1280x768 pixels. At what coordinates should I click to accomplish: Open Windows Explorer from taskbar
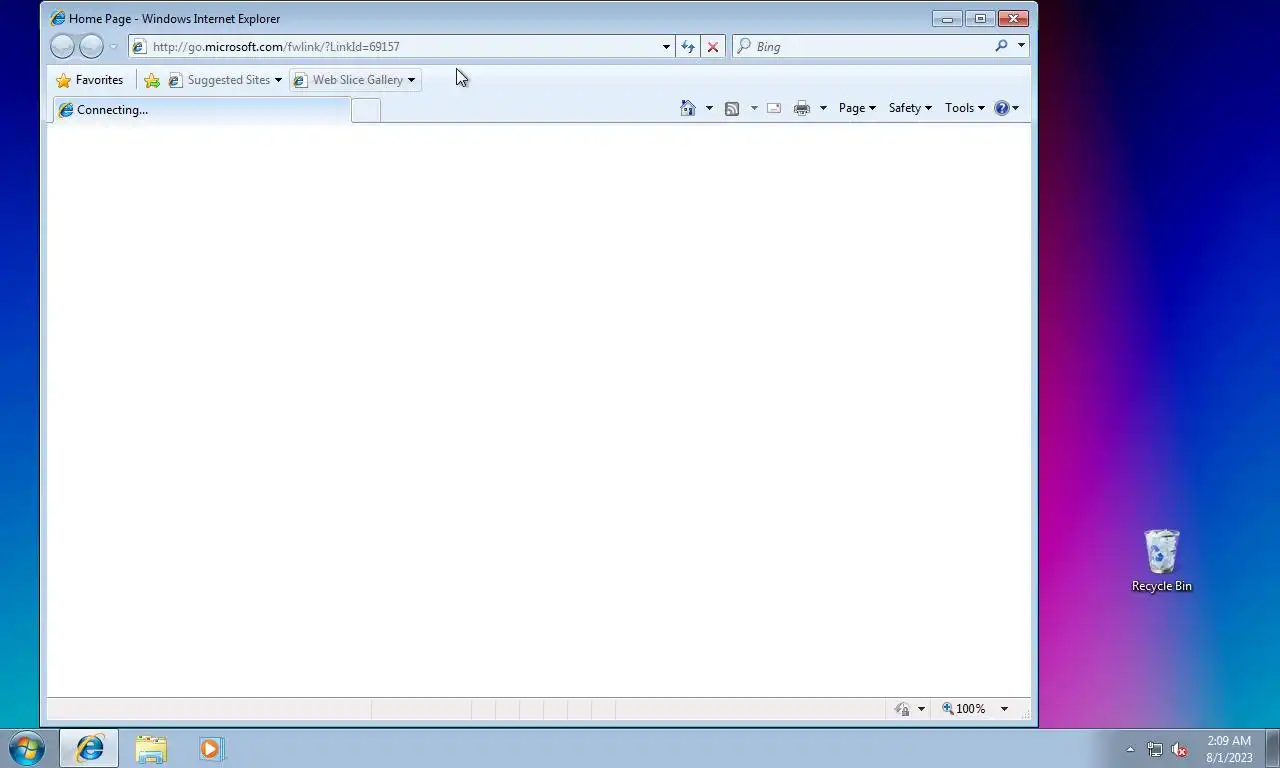click(x=151, y=748)
